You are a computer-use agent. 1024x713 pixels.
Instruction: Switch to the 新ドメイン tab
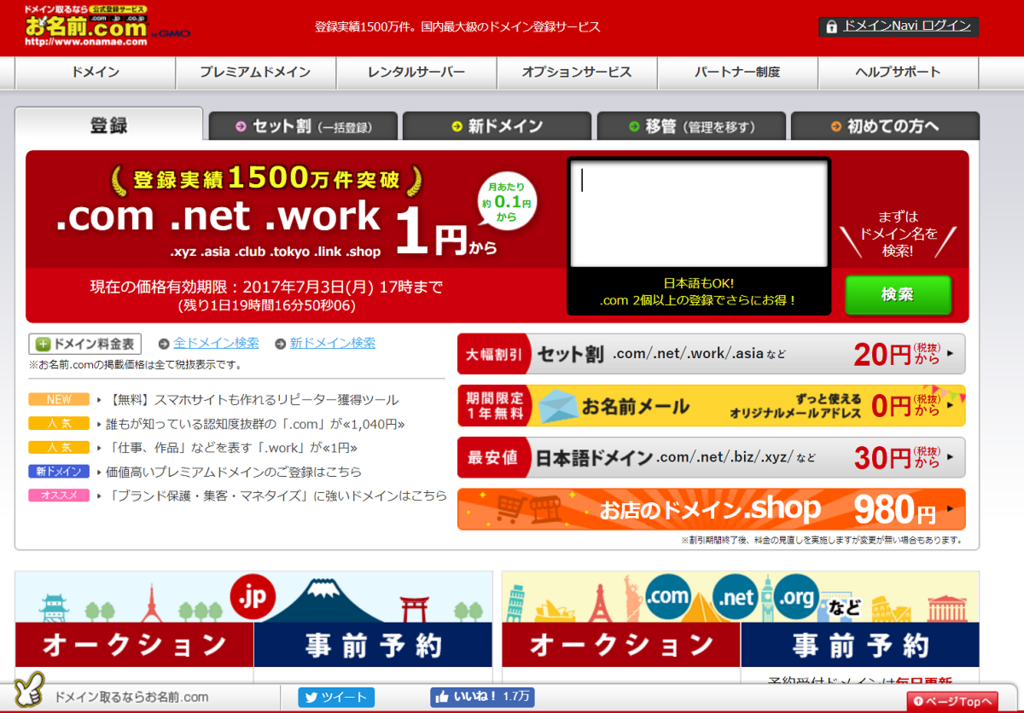pyautogui.click(x=497, y=126)
